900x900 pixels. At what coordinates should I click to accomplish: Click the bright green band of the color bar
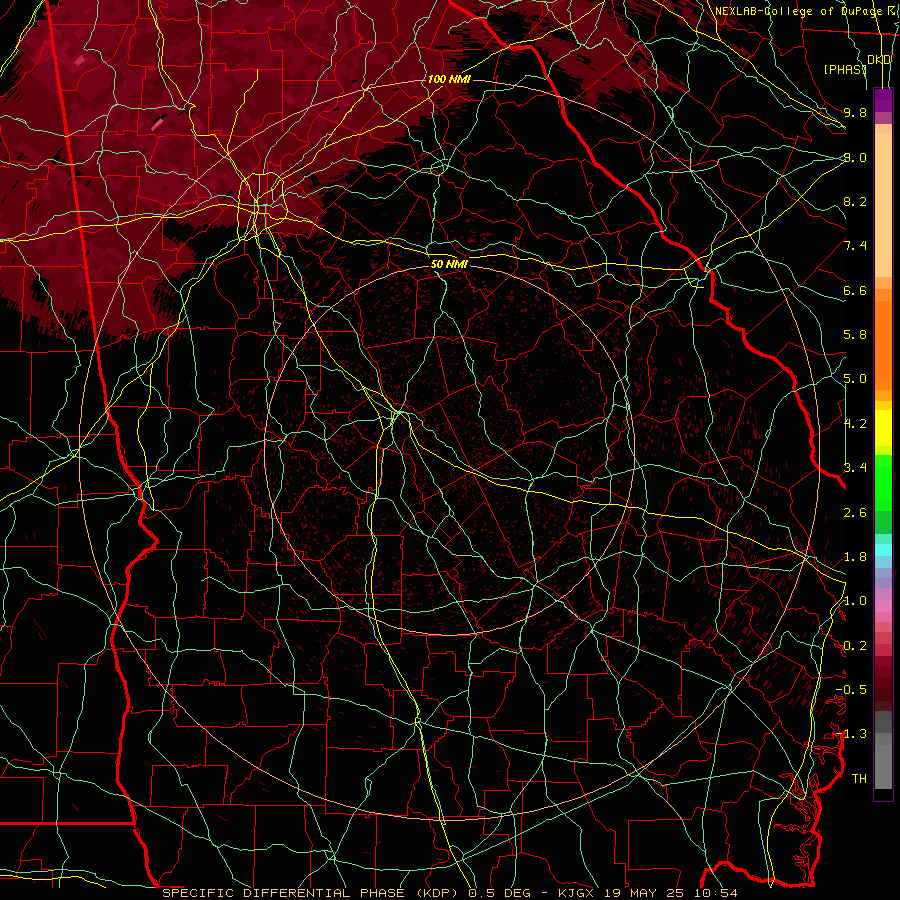click(x=883, y=482)
